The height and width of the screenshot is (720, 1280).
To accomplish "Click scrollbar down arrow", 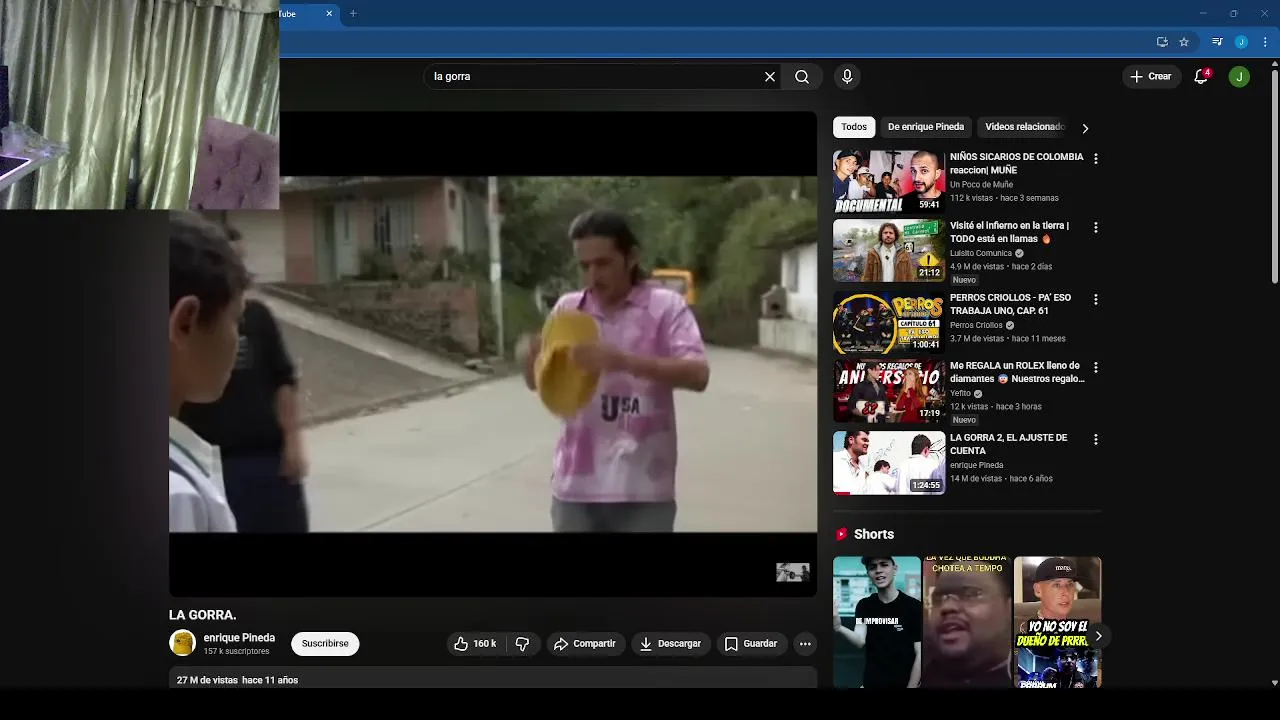I will pyautogui.click(x=1274, y=683).
